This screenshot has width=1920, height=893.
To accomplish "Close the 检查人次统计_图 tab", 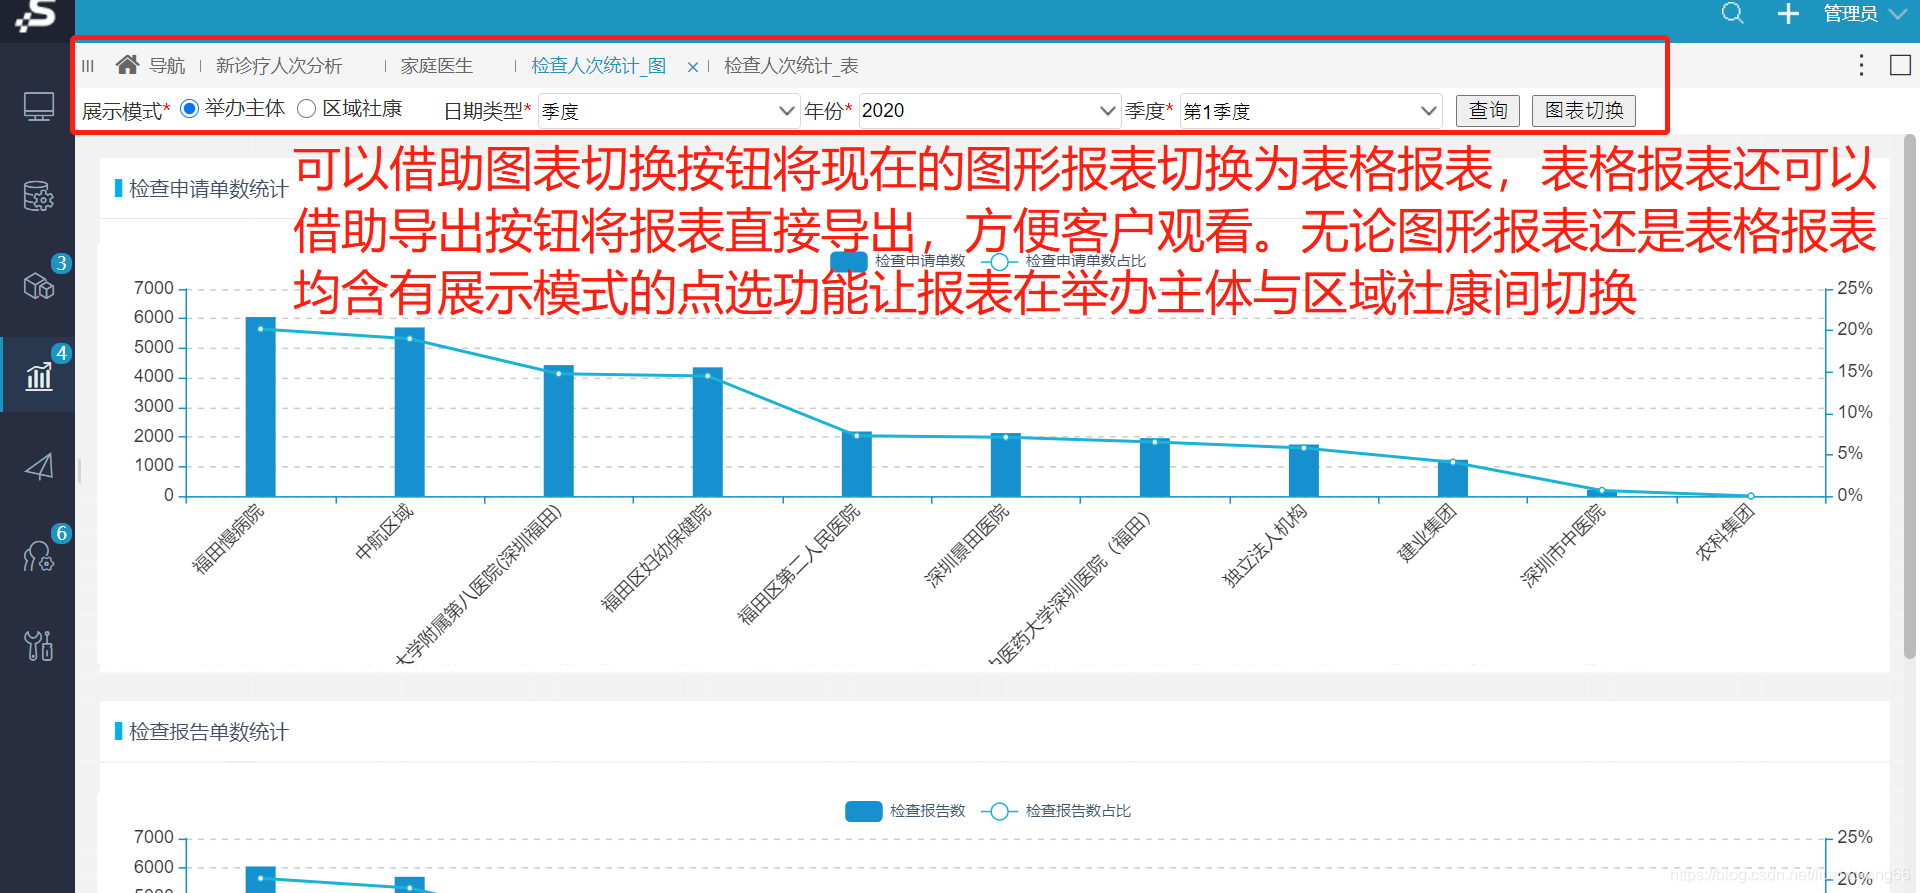I will [693, 67].
